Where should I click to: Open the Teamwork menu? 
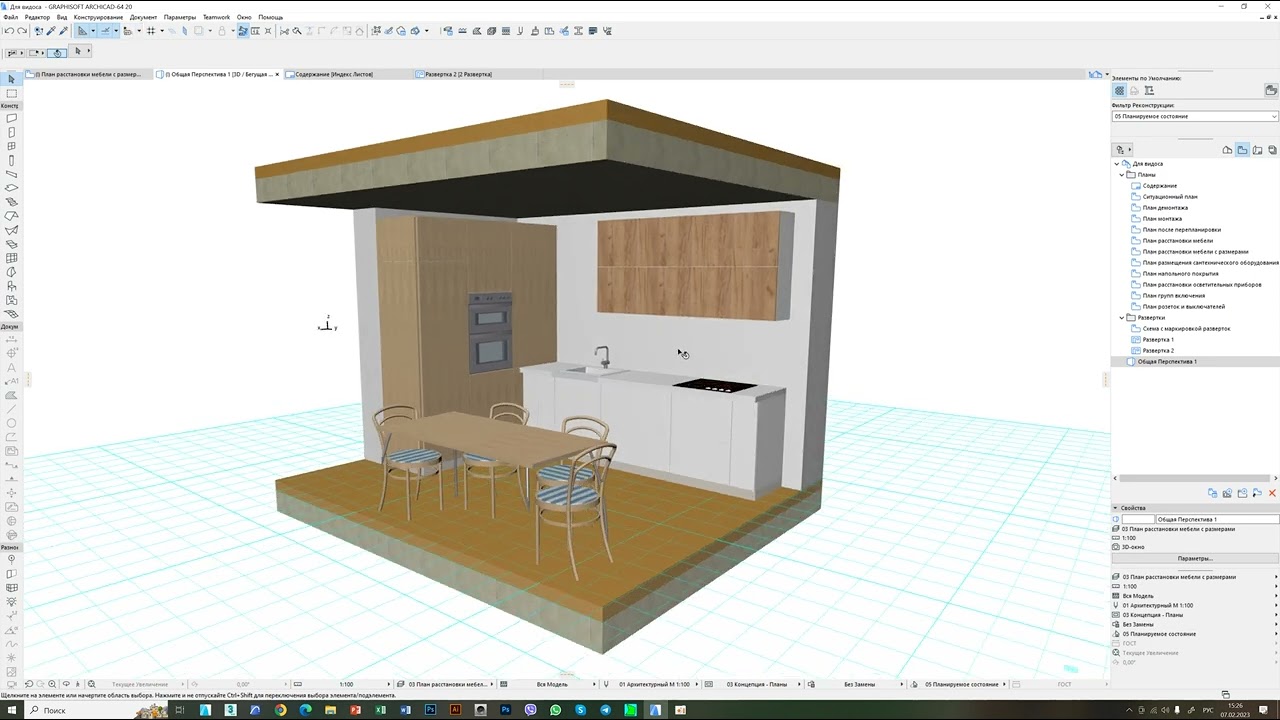[x=216, y=17]
